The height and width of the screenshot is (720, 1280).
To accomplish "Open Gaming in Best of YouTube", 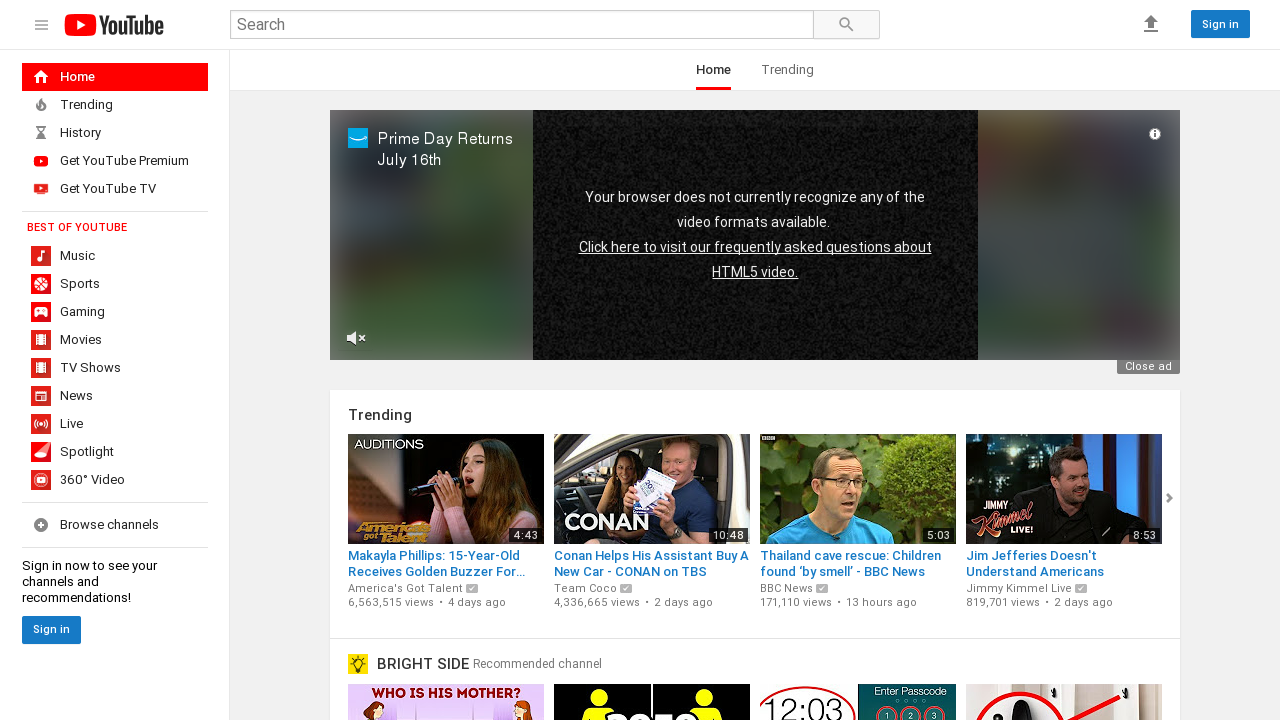I will coord(115,312).
